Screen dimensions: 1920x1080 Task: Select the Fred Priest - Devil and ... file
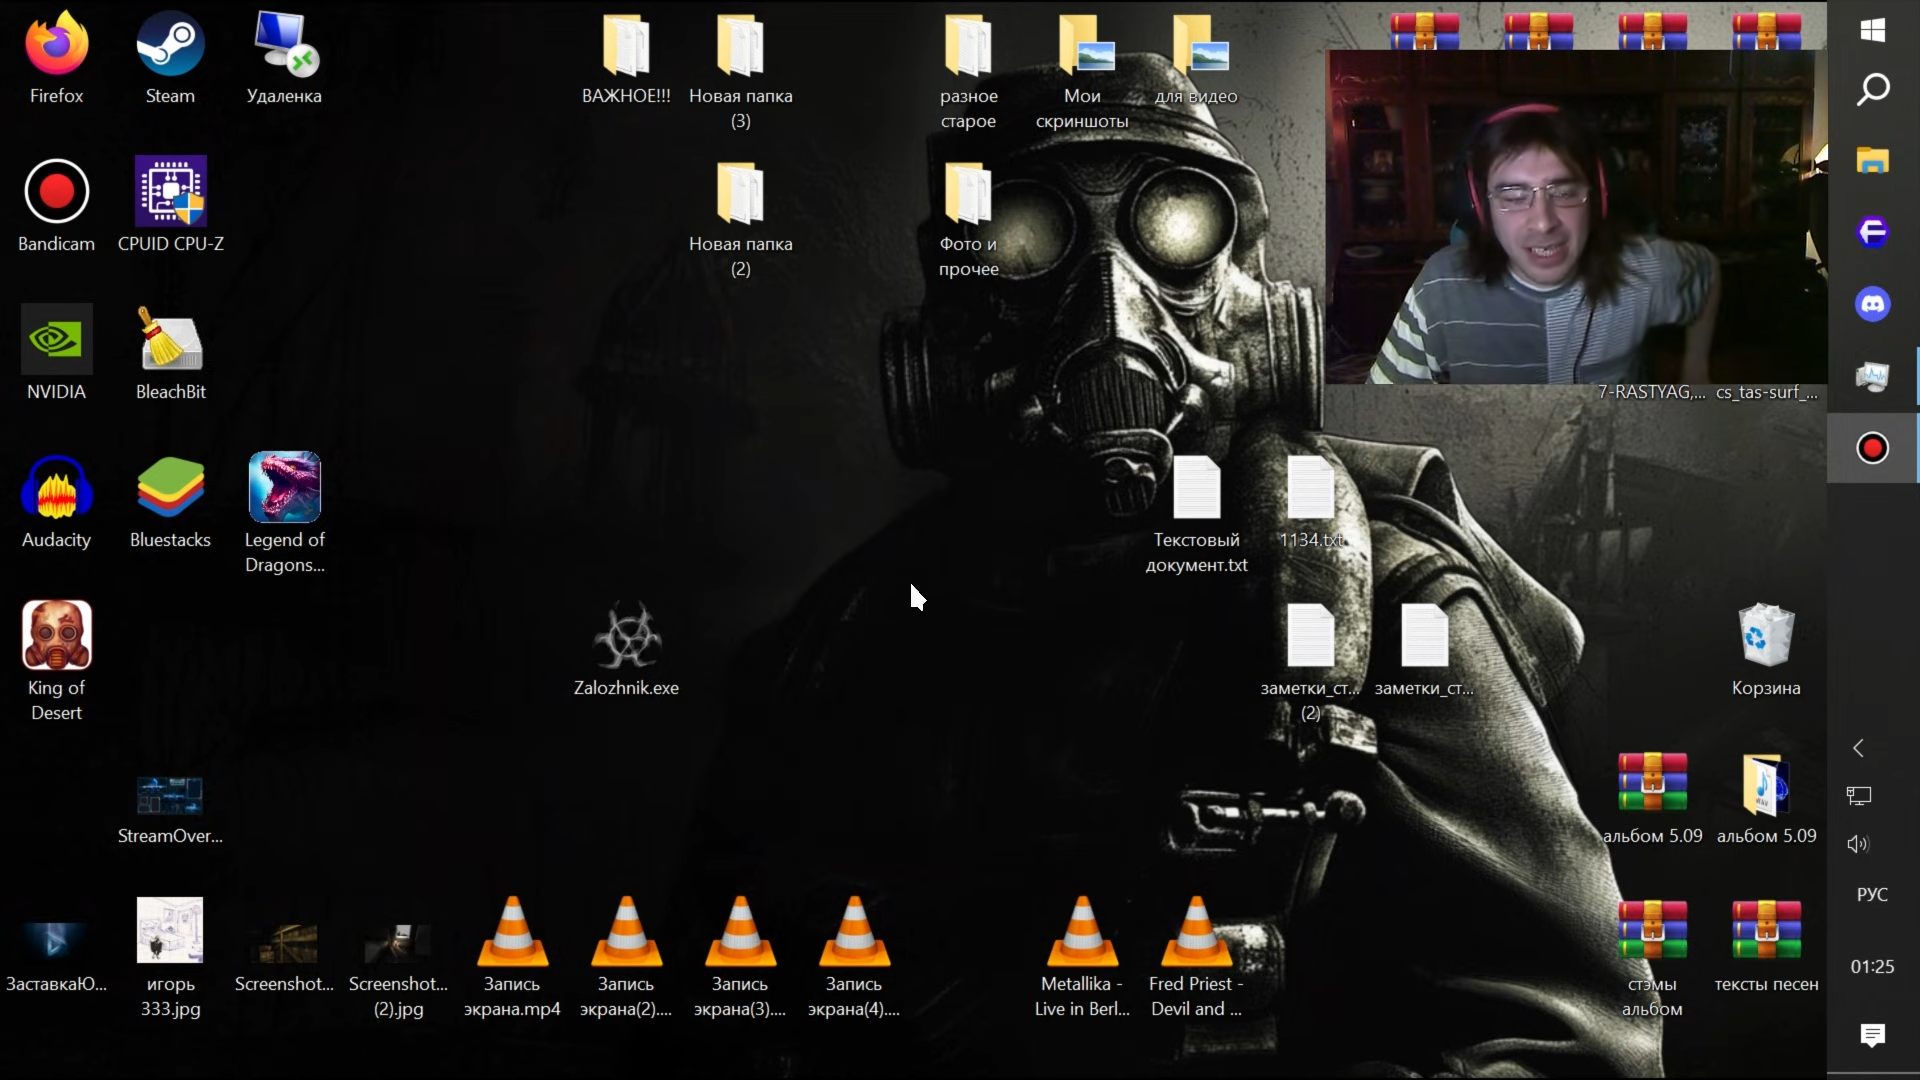coord(1197,958)
